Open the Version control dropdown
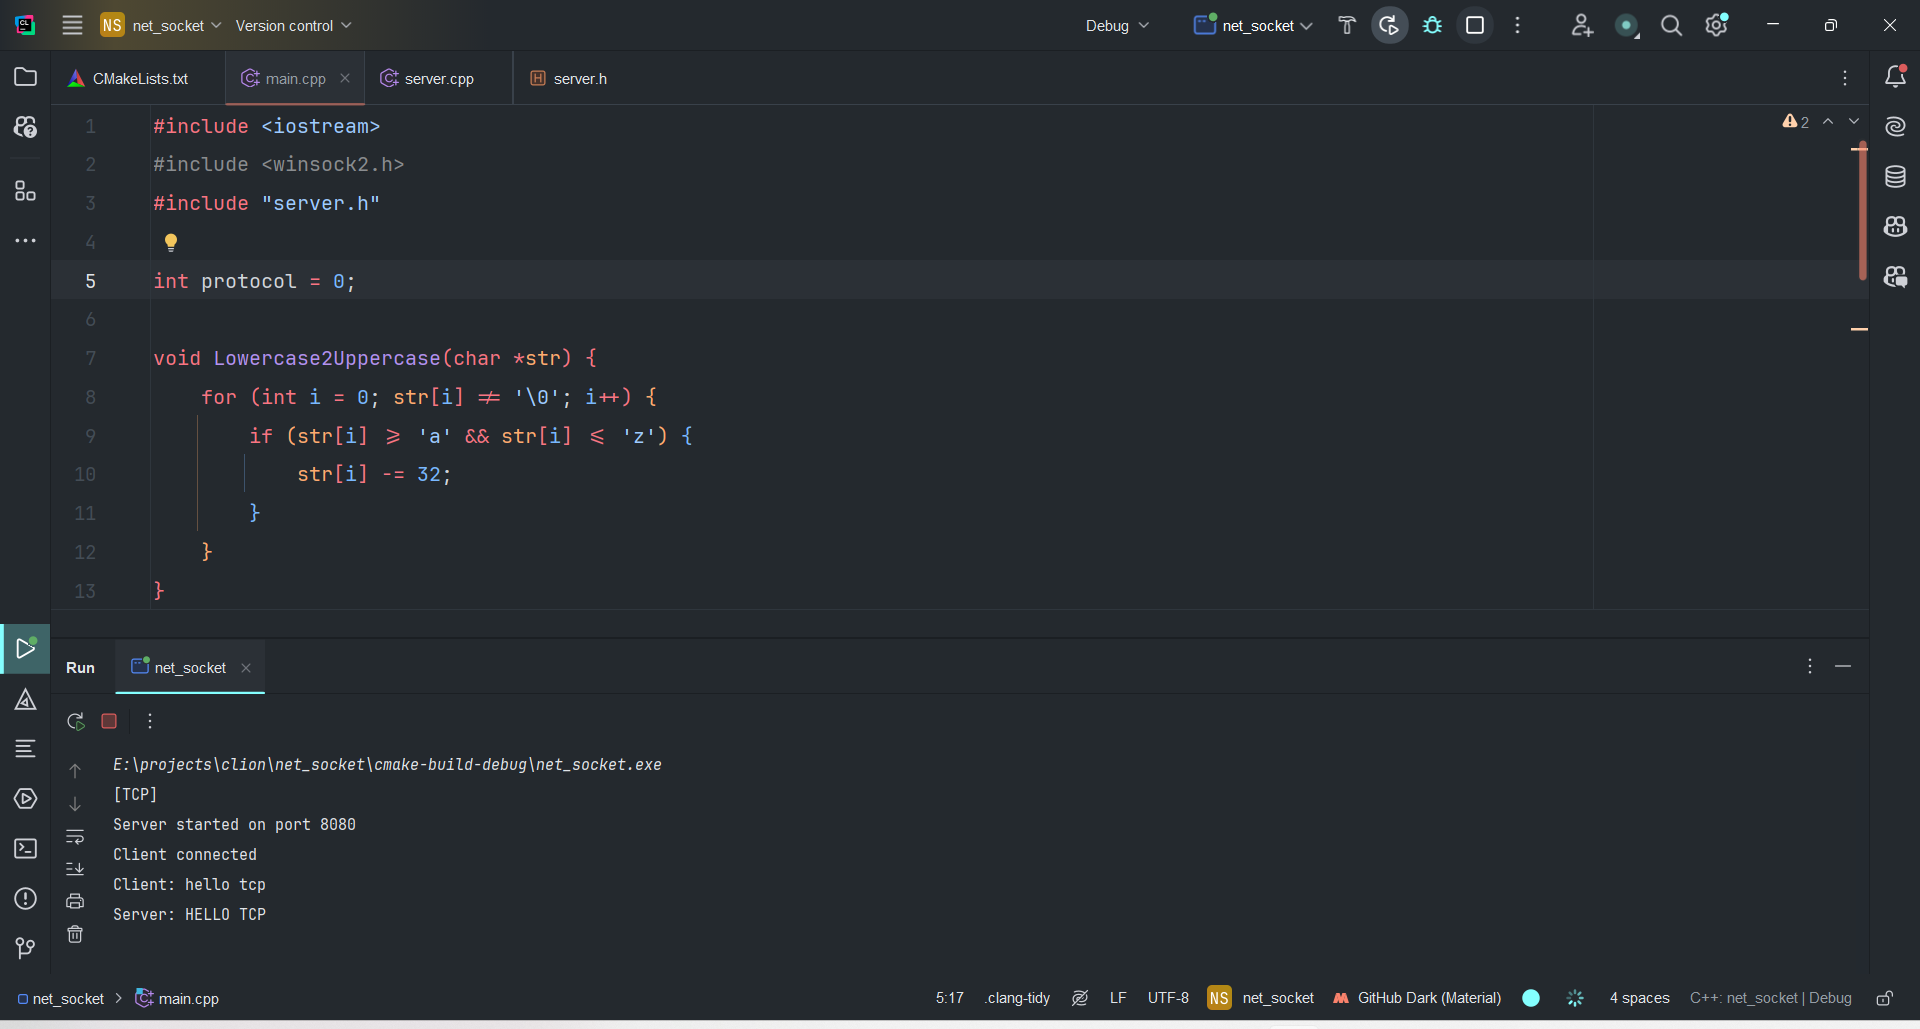The height and width of the screenshot is (1029, 1920). [x=293, y=25]
